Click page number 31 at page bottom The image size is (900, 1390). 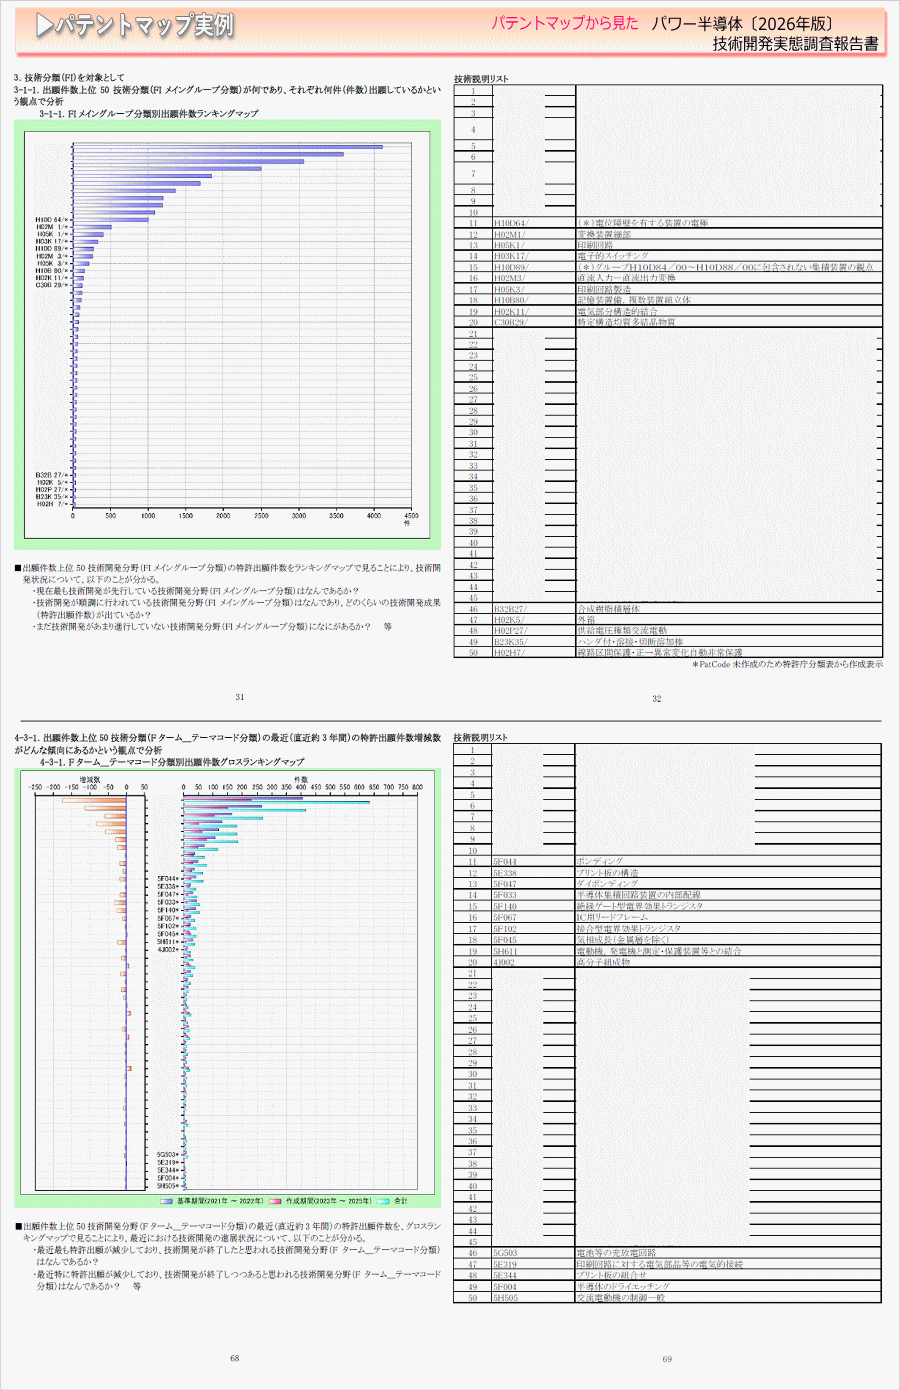tap(240, 697)
